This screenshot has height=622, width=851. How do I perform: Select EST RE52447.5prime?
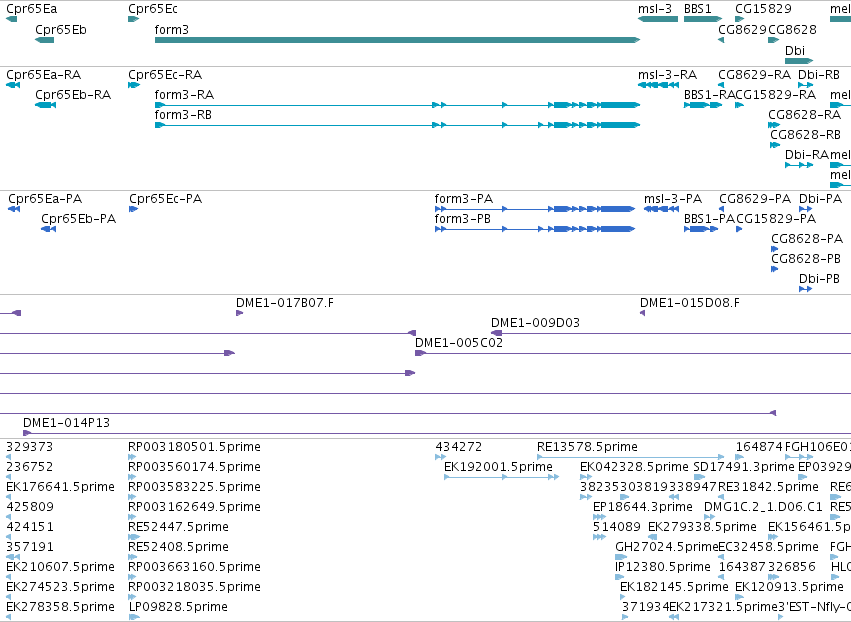[x=178, y=527]
